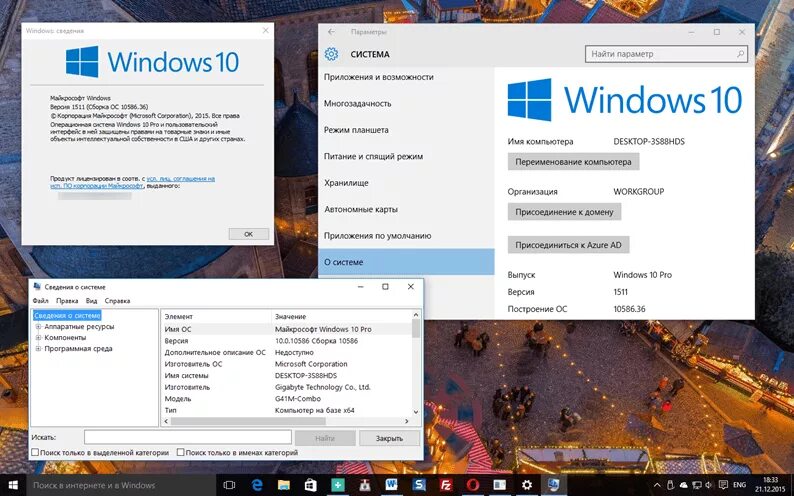Open USB safely remove tray icon

point(670,485)
